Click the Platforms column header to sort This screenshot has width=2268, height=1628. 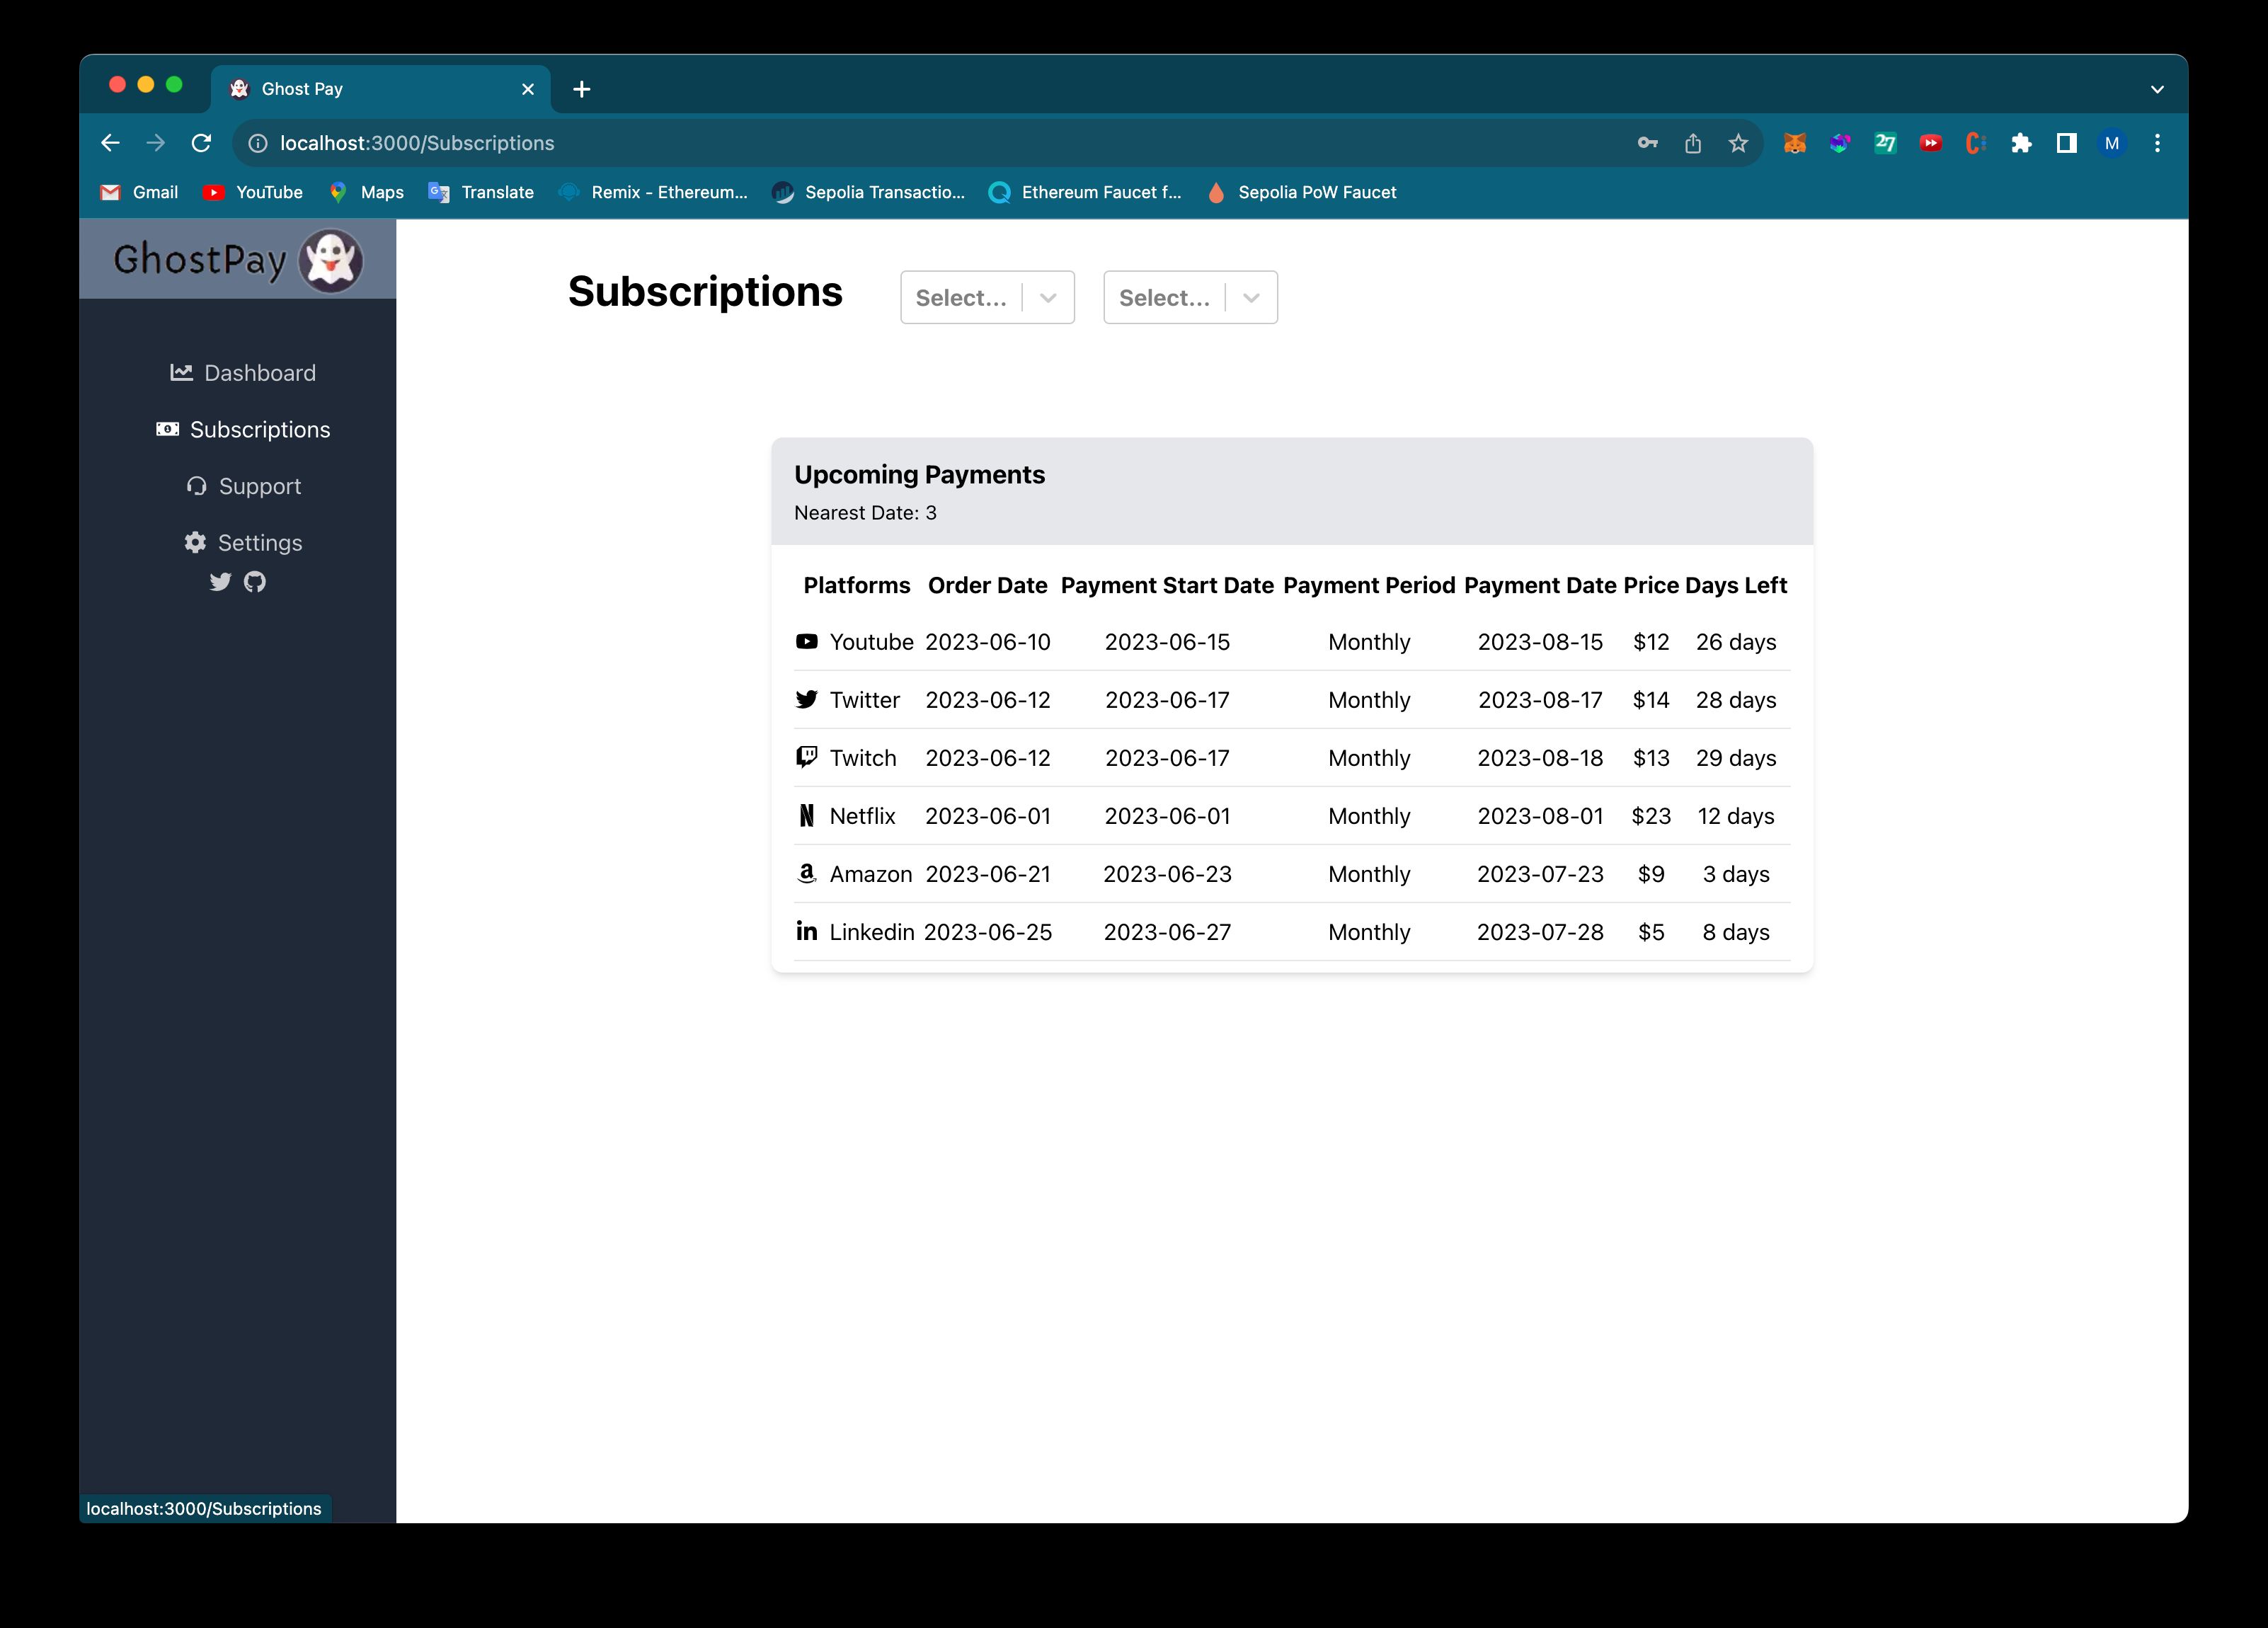pos(854,585)
